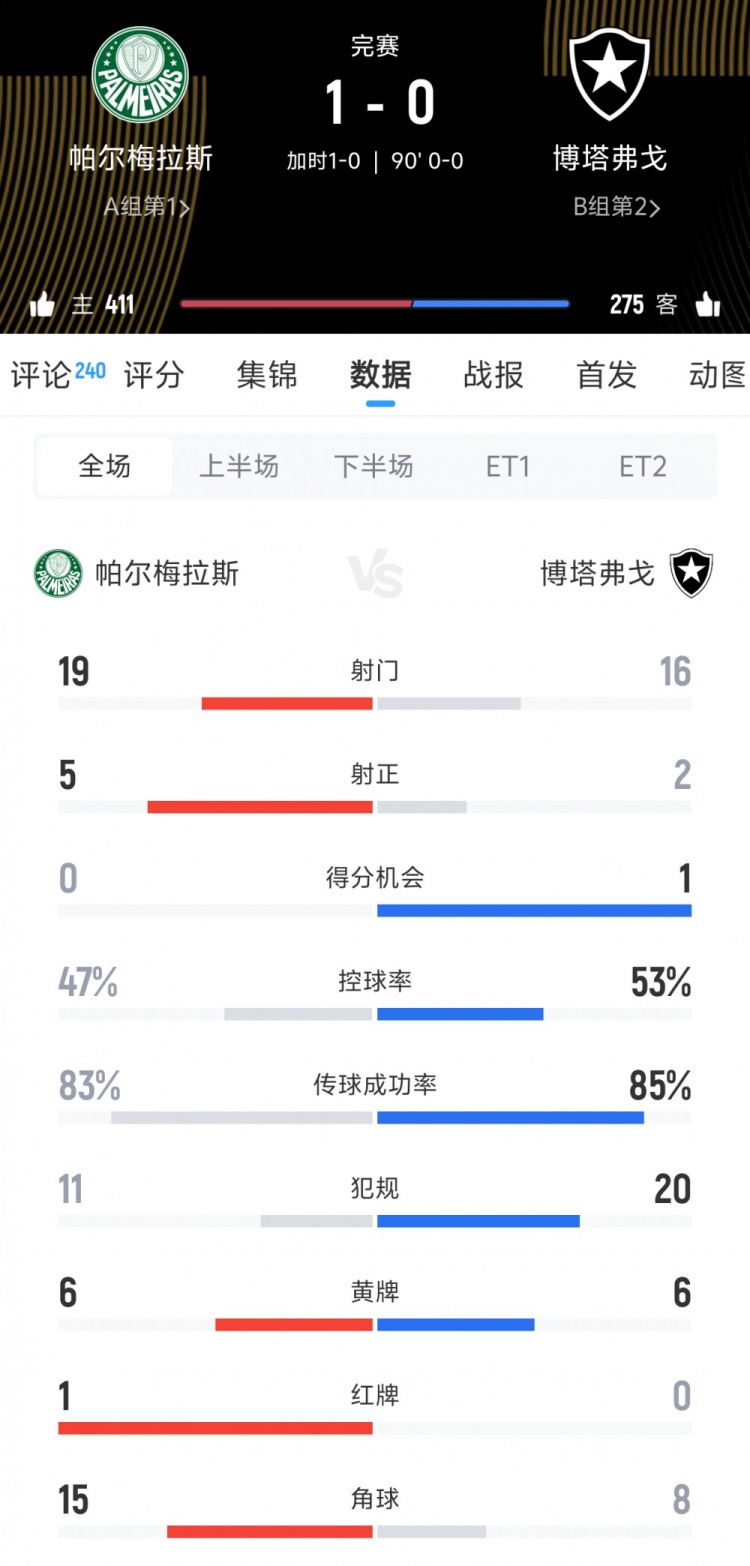
Task: Switch stats to 下半场 second half
Action: click(374, 466)
